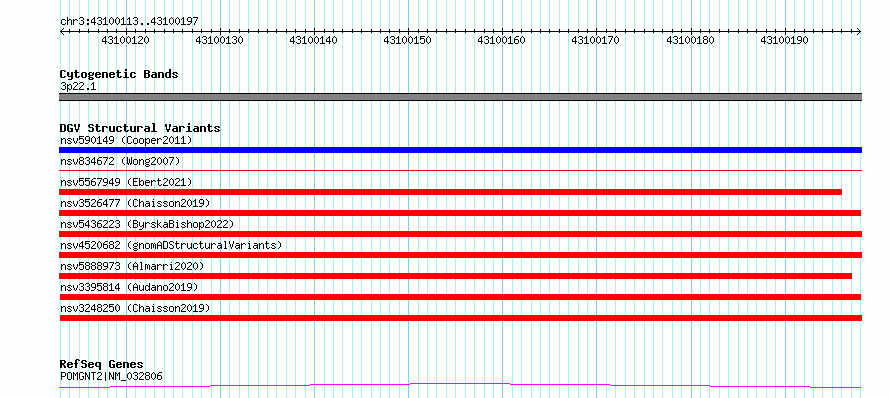The image size is (890, 398).
Task: Click ruler position 43100120
Action: coord(125,40)
